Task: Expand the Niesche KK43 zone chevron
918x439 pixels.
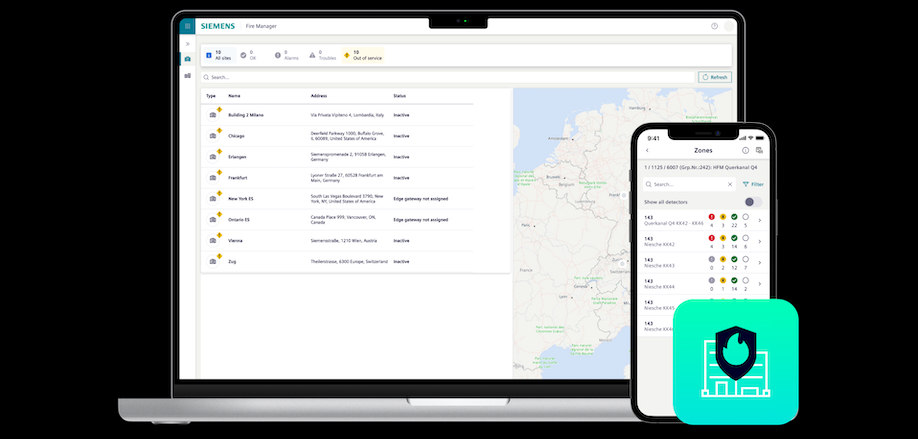Action: tap(759, 262)
